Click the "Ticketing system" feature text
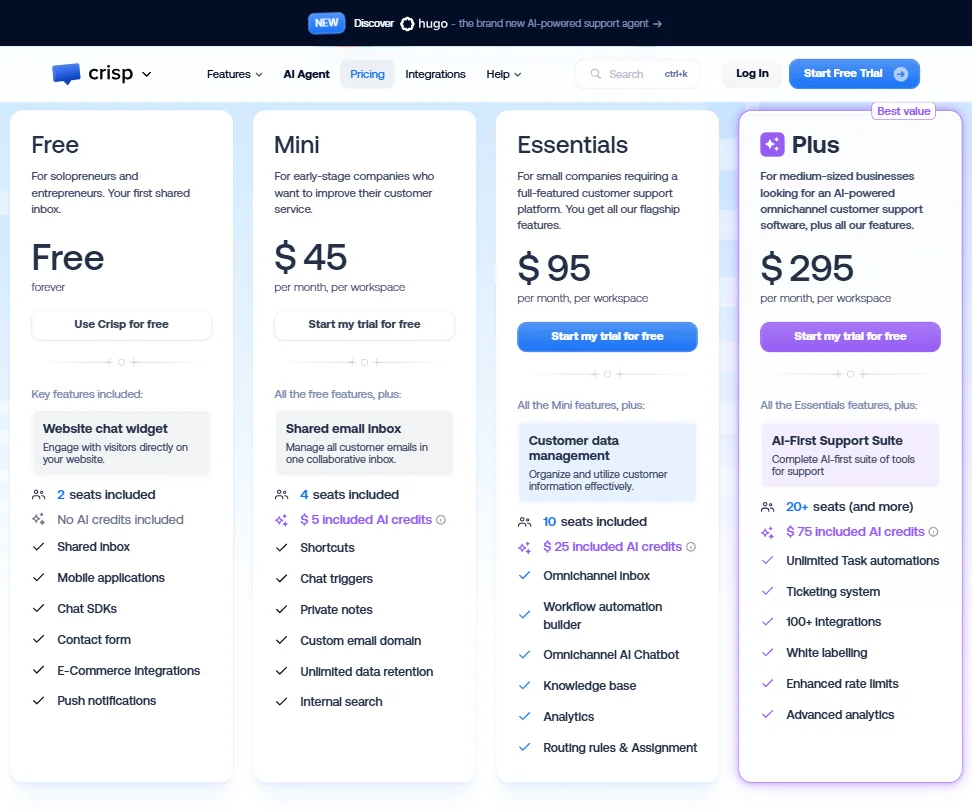The height and width of the screenshot is (810, 972). [x=833, y=591]
